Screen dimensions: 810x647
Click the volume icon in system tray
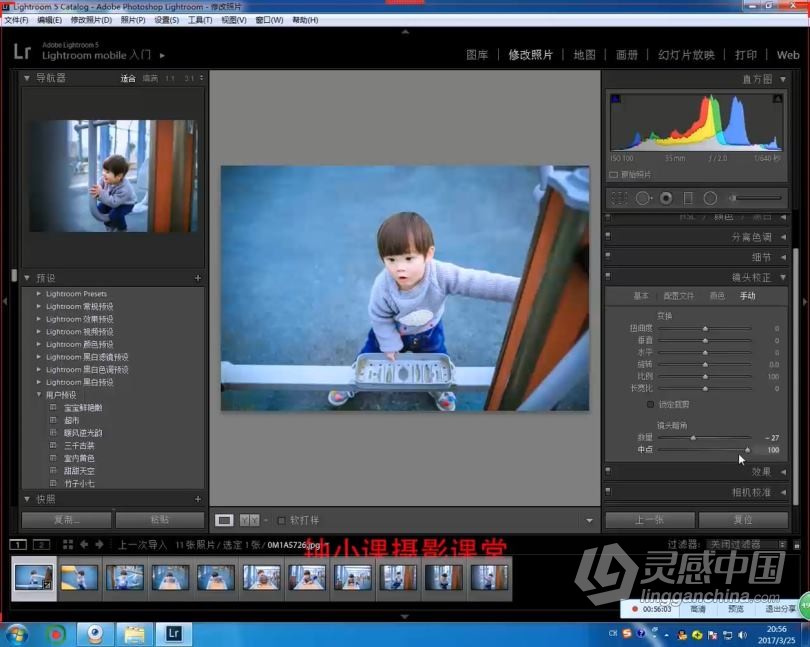pyautogui.click(x=743, y=635)
